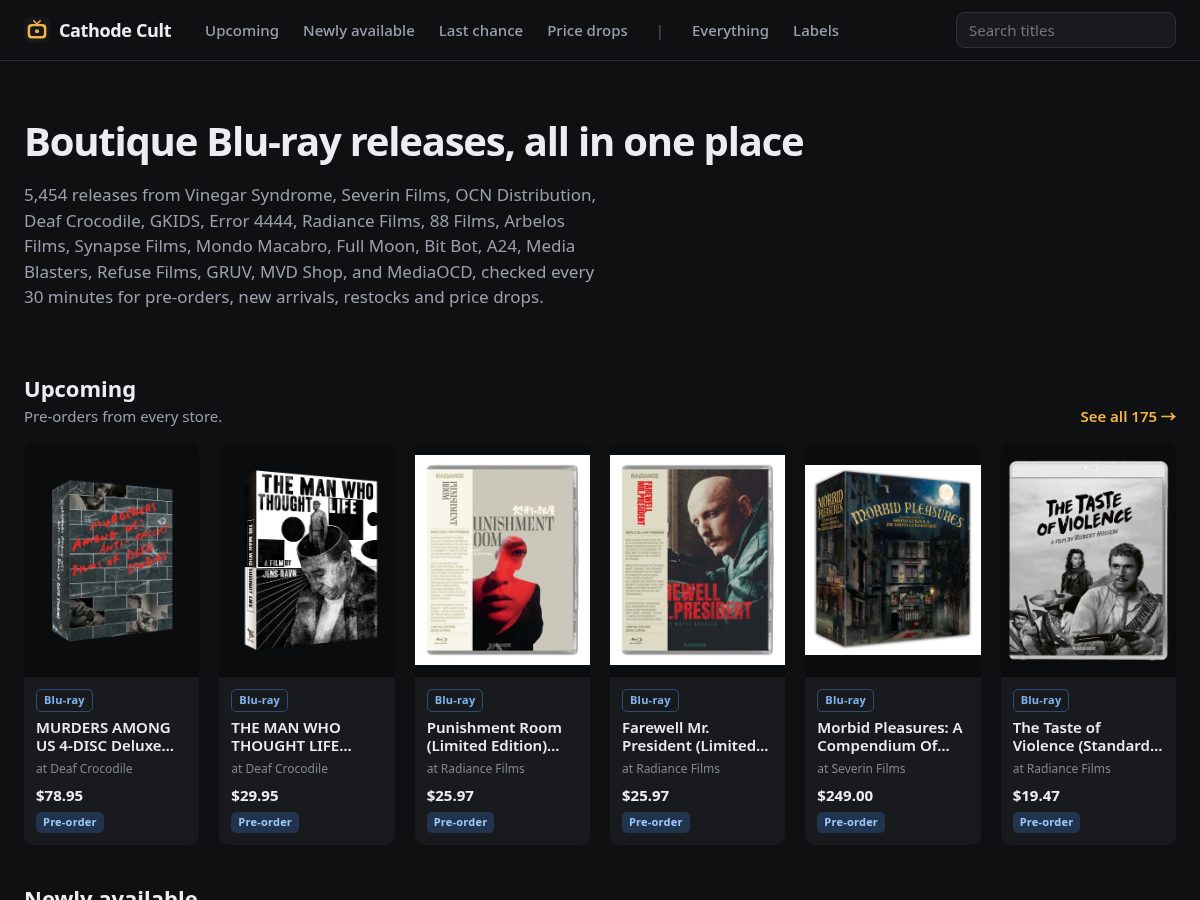Open The Taste of Violence cover image
The width and height of the screenshot is (1200, 900).
pos(1088,560)
